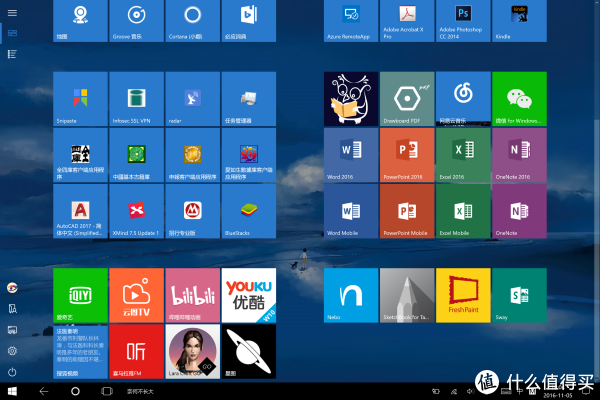Screen dimensions: 600x400
Task: Open the orange cloud TV tile
Action: (136, 295)
